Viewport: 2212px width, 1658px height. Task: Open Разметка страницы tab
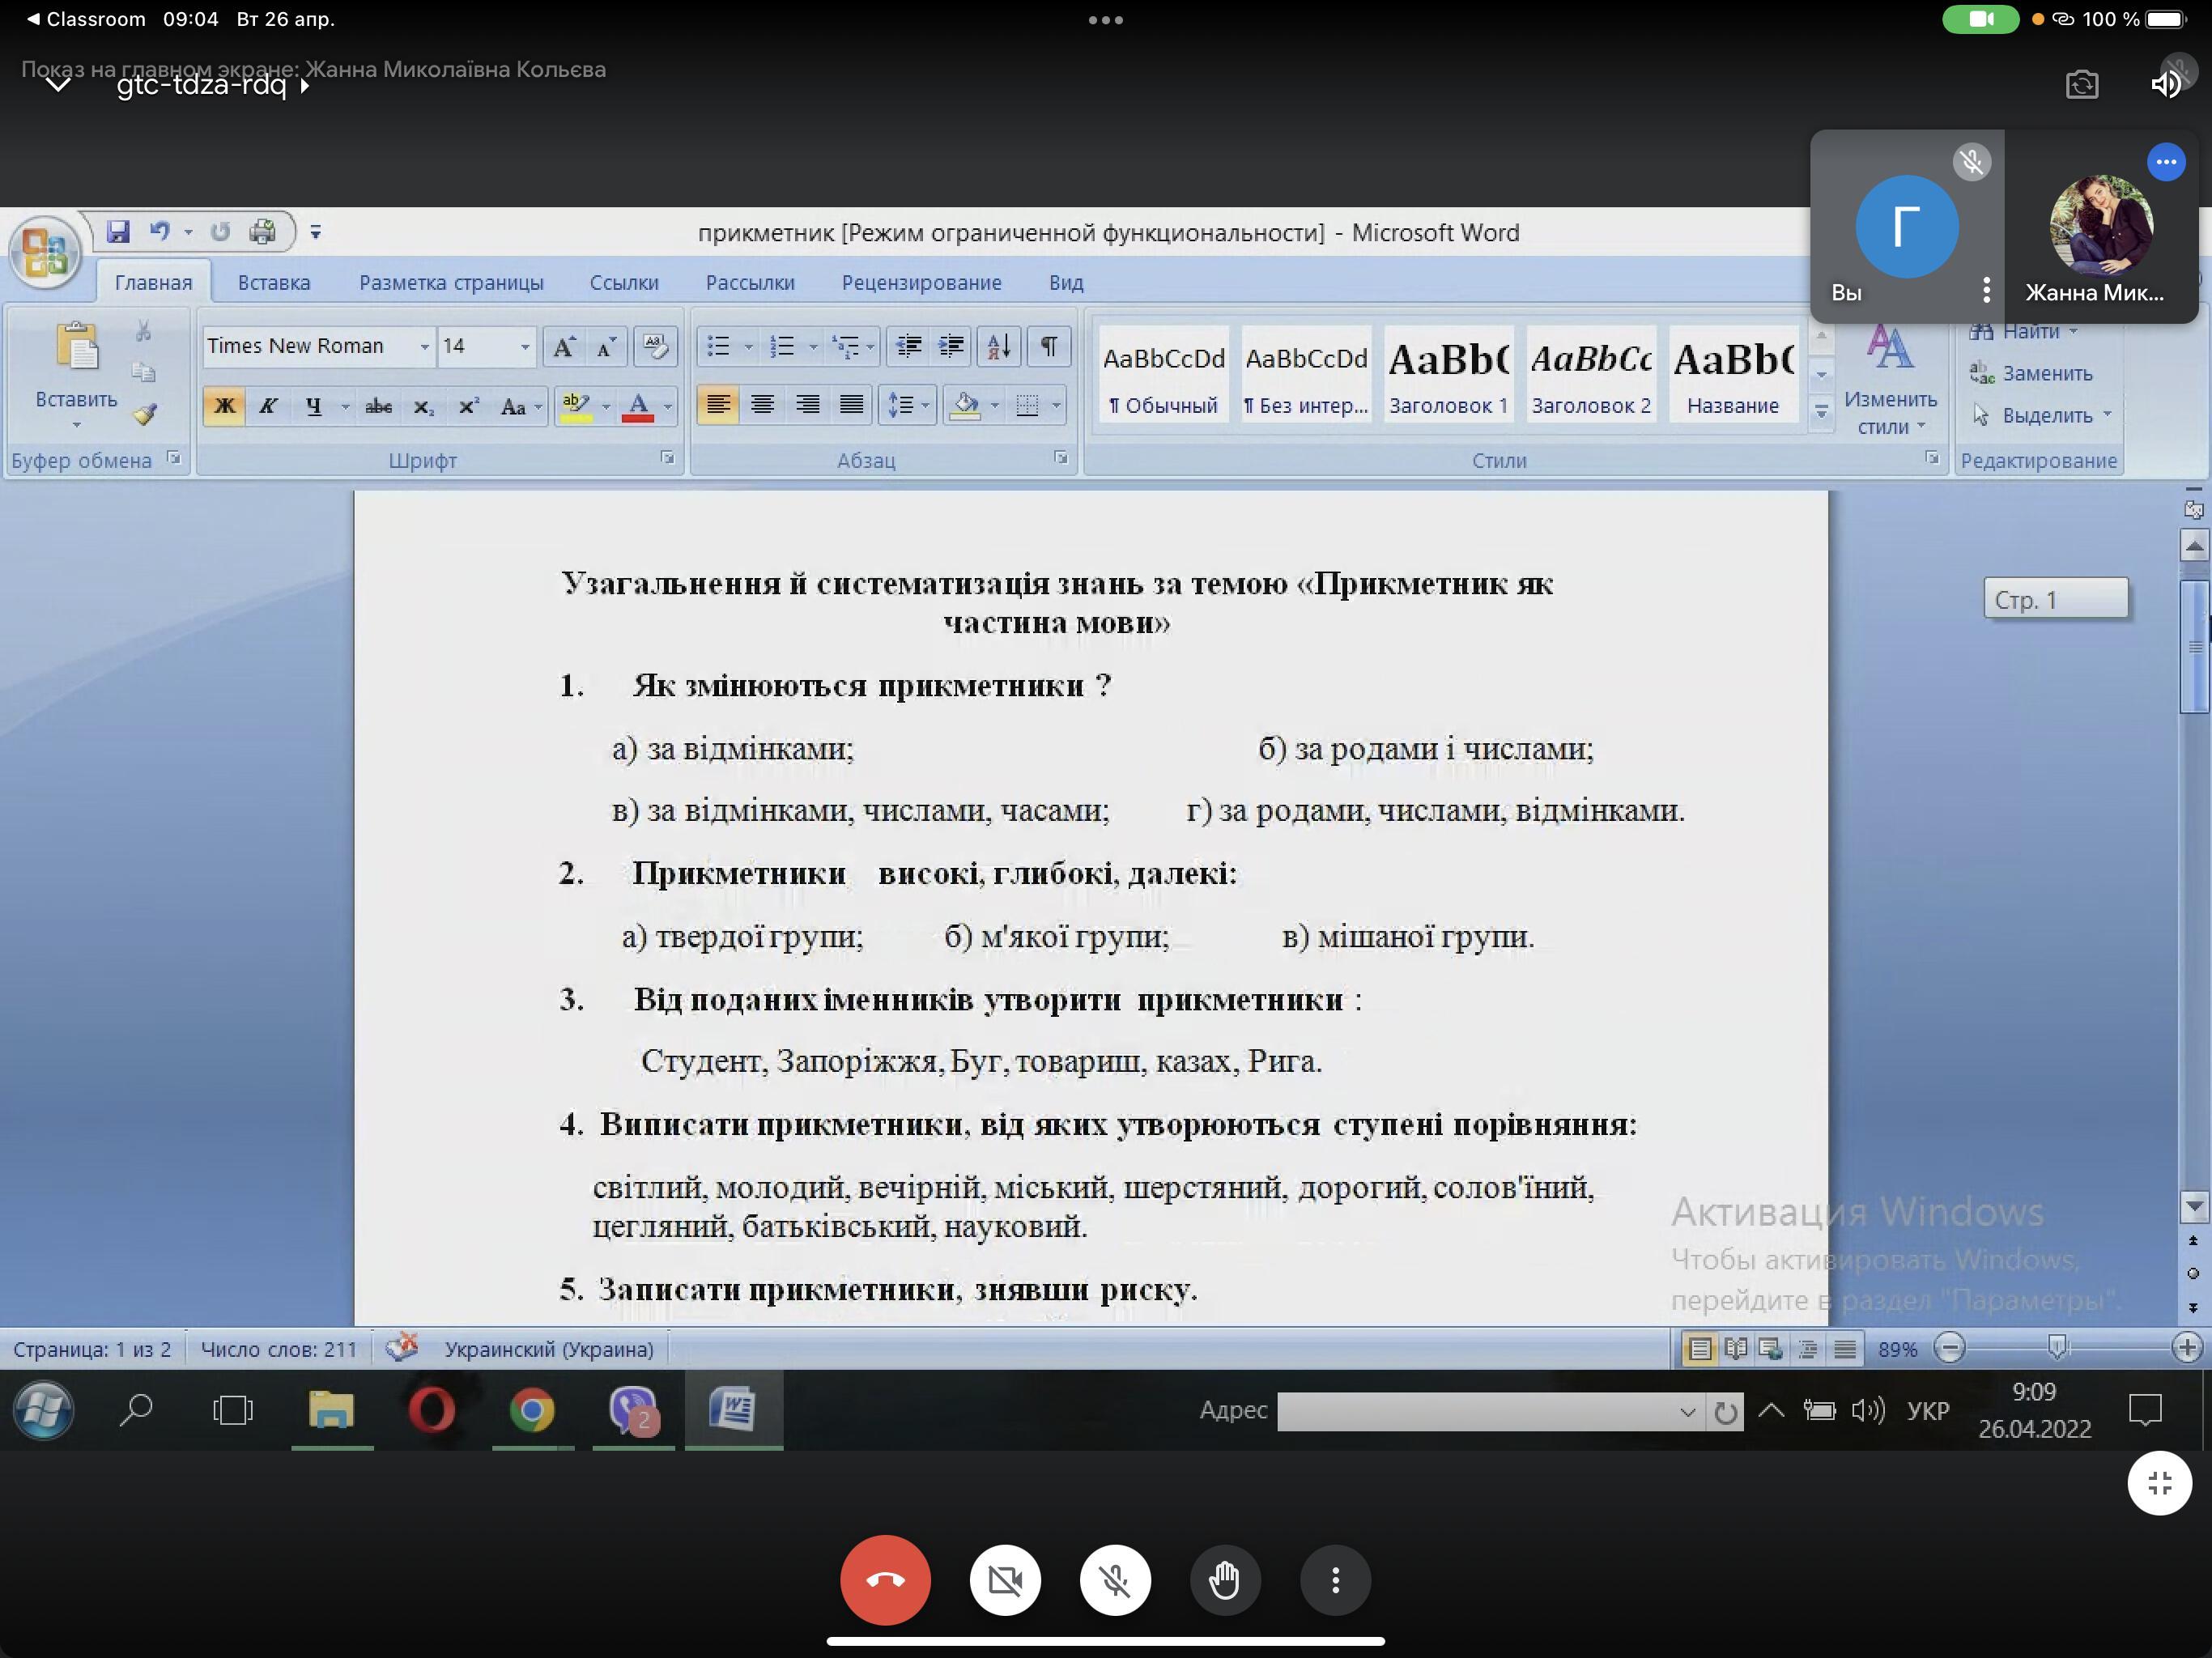(x=451, y=283)
